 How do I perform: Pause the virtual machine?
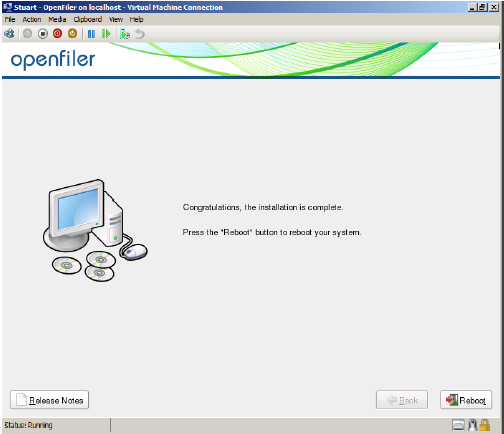click(x=91, y=34)
